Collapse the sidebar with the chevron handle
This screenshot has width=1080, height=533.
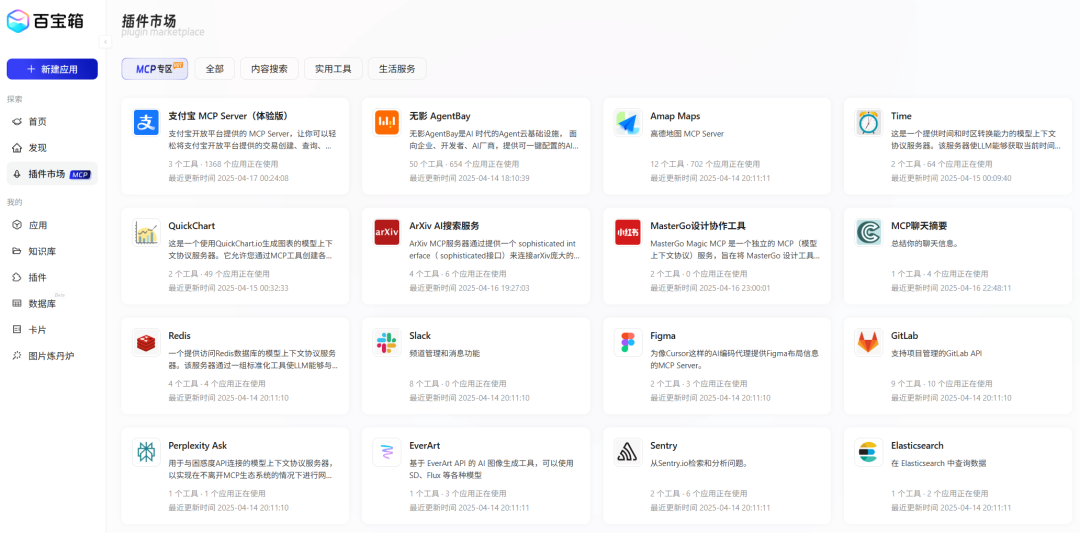(x=105, y=42)
